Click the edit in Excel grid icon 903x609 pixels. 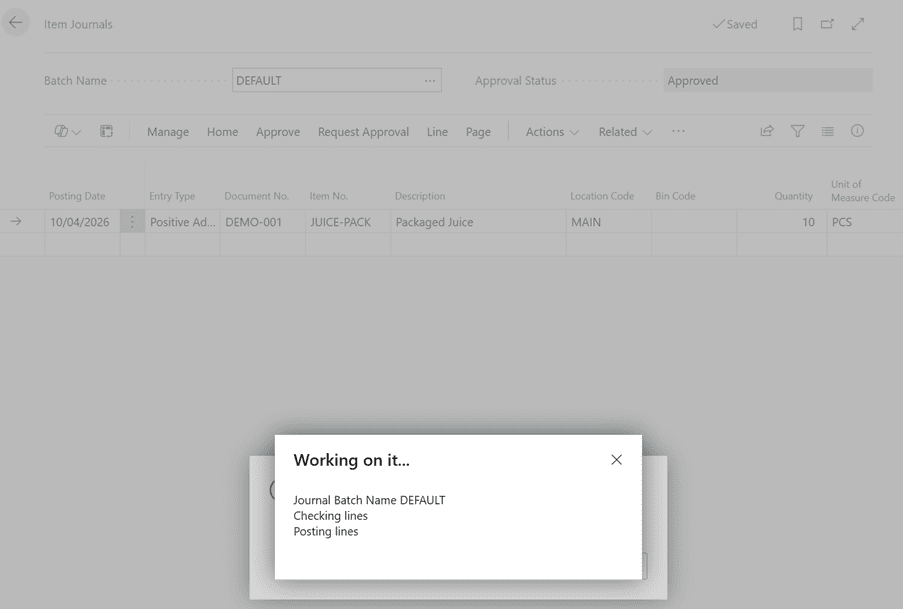pyautogui.click(x=106, y=131)
